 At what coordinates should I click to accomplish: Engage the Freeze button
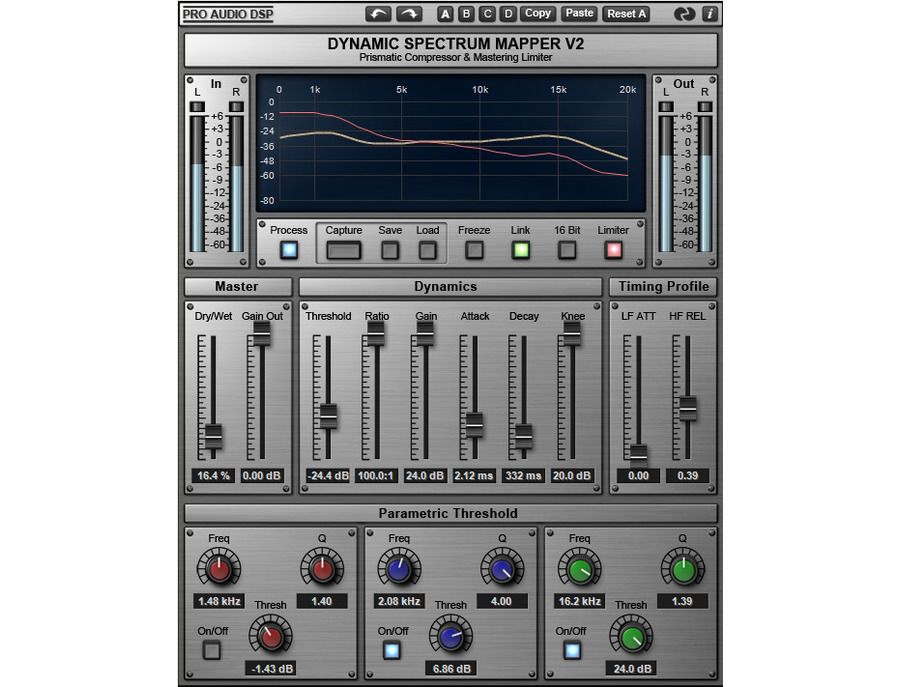(474, 248)
